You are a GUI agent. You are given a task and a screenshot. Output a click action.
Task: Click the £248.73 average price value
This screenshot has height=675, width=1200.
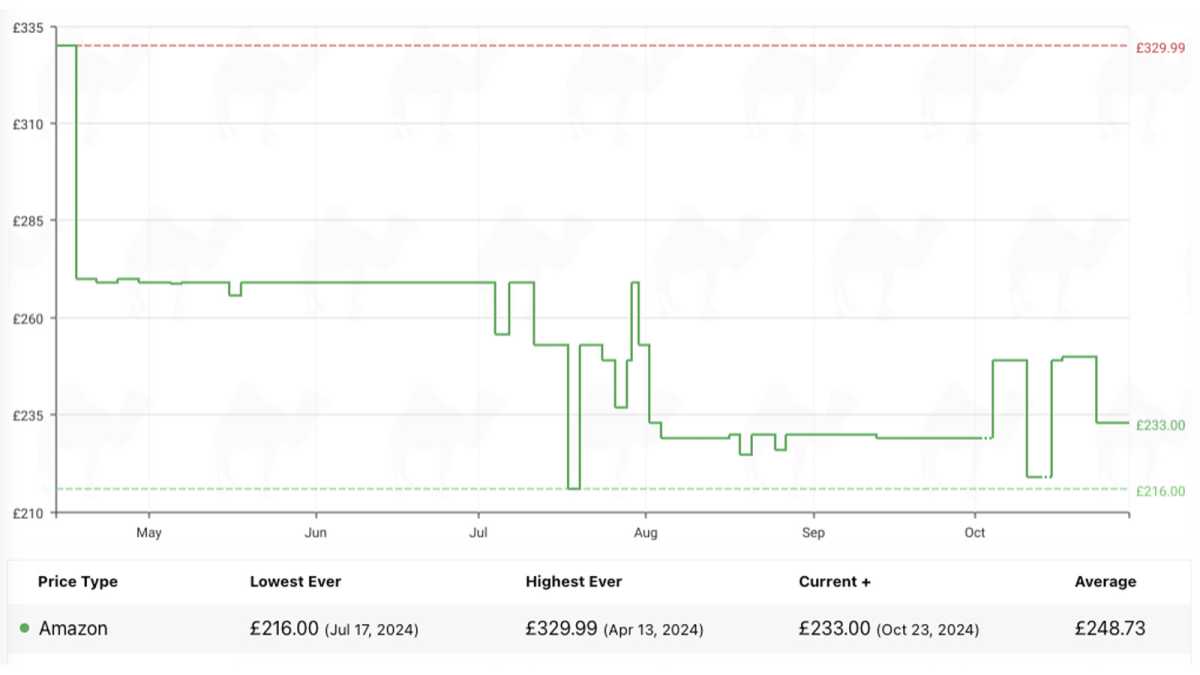[1110, 629]
